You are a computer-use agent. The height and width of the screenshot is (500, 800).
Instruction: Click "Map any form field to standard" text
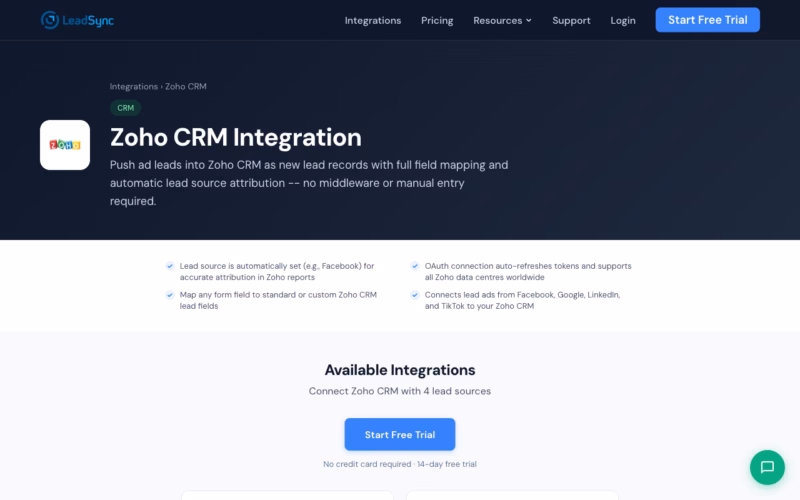pos(278,300)
